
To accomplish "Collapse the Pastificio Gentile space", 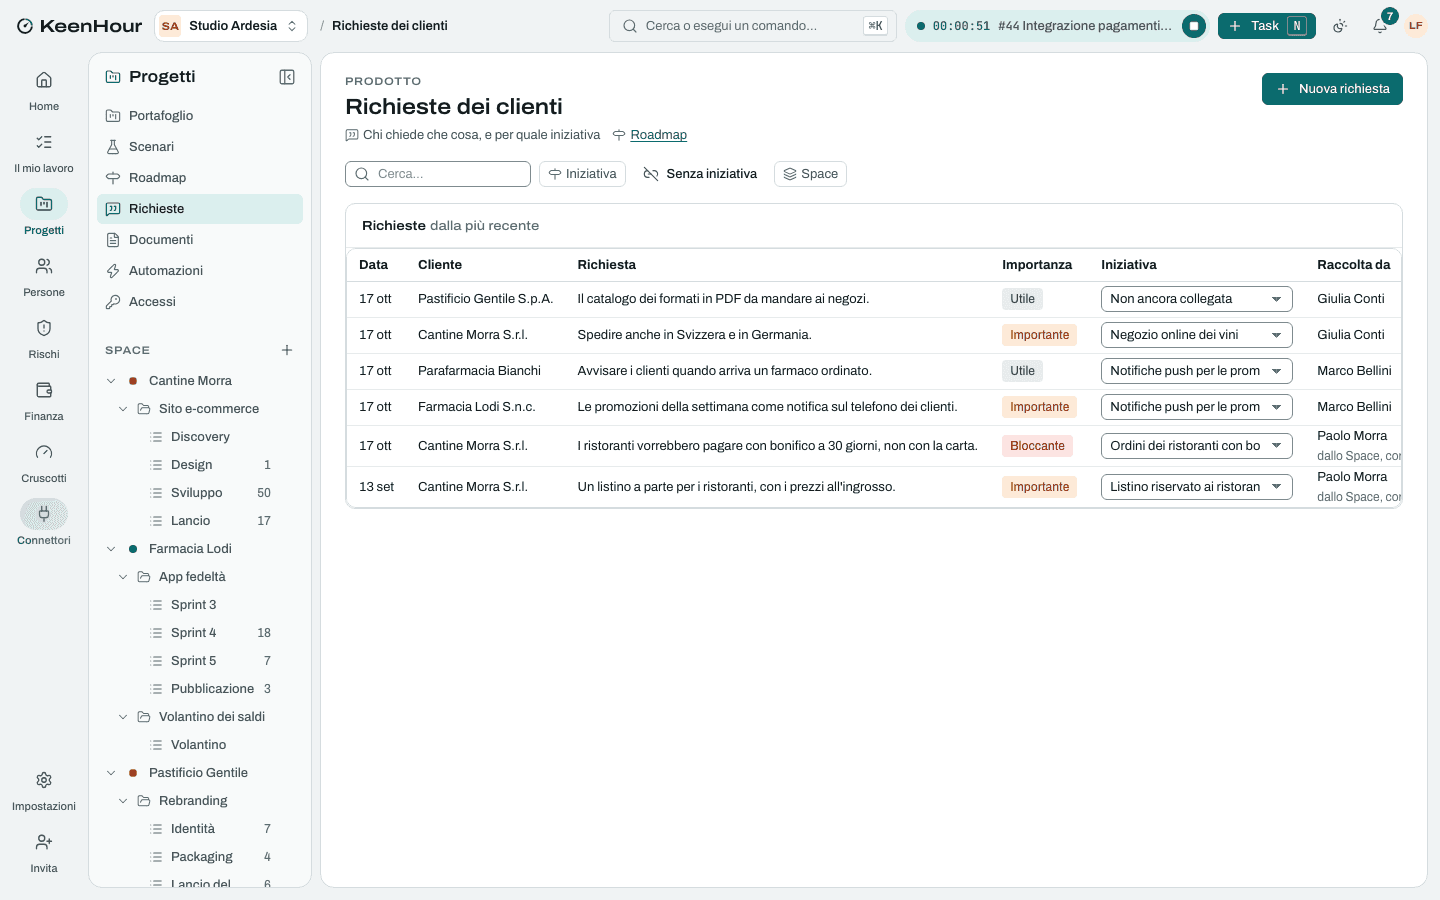I will (x=111, y=773).
